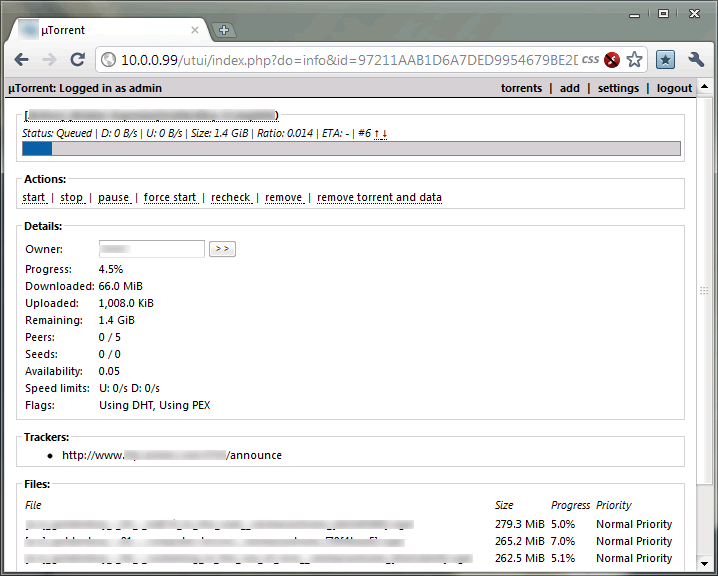The width and height of the screenshot is (718, 576).
Task: Click Normal Priority for the 279.3 MiB file
Action: point(634,524)
